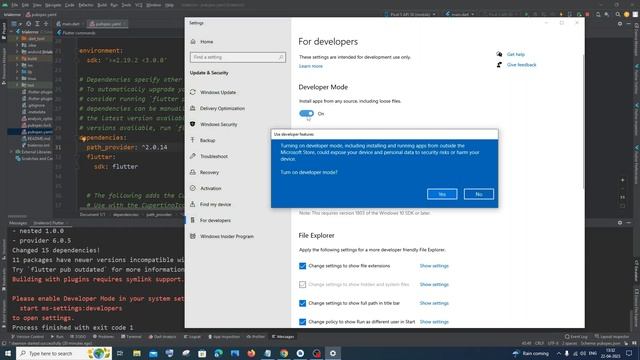Go to Settings Home
Viewport: 640px width, 360px height.
point(207,42)
